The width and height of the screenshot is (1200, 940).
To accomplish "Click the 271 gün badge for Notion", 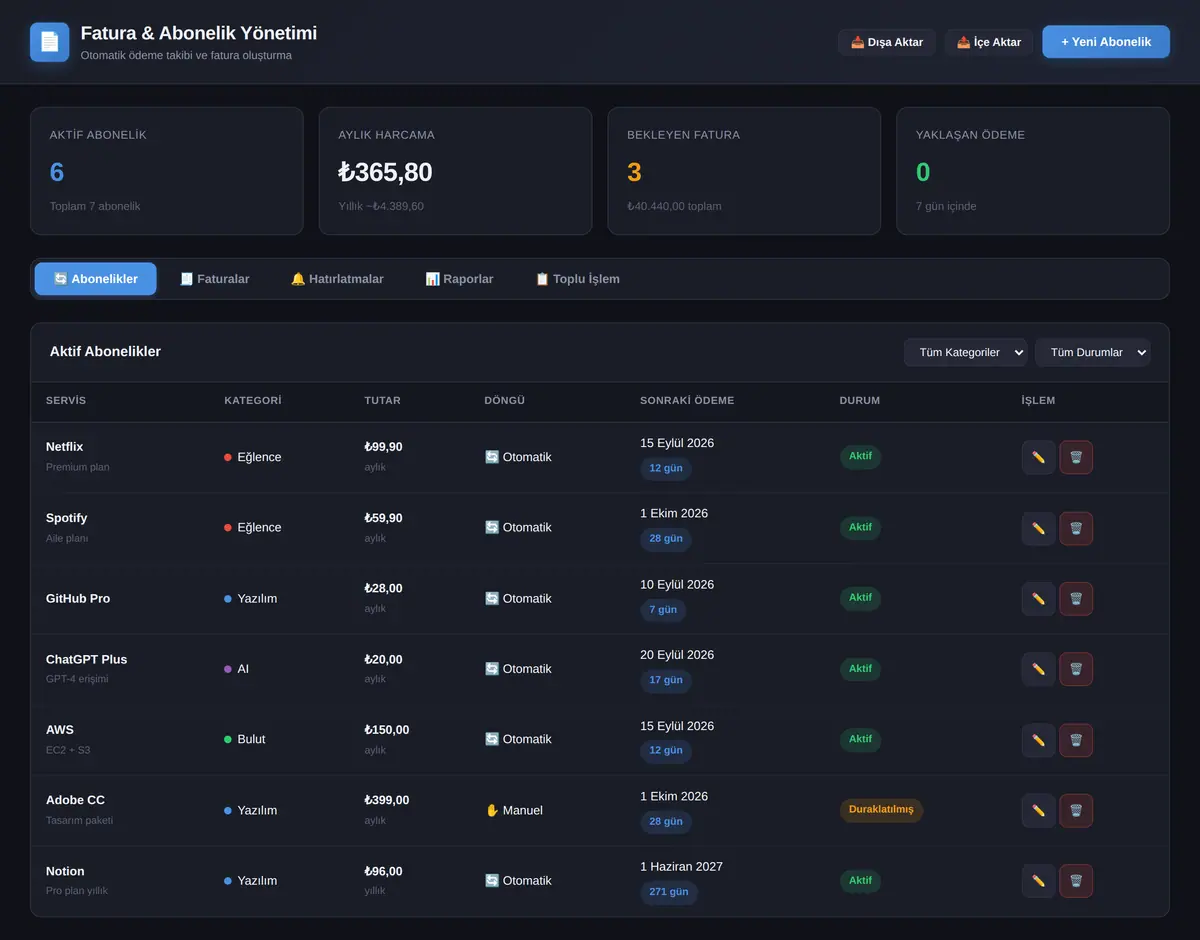I will point(669,892).
